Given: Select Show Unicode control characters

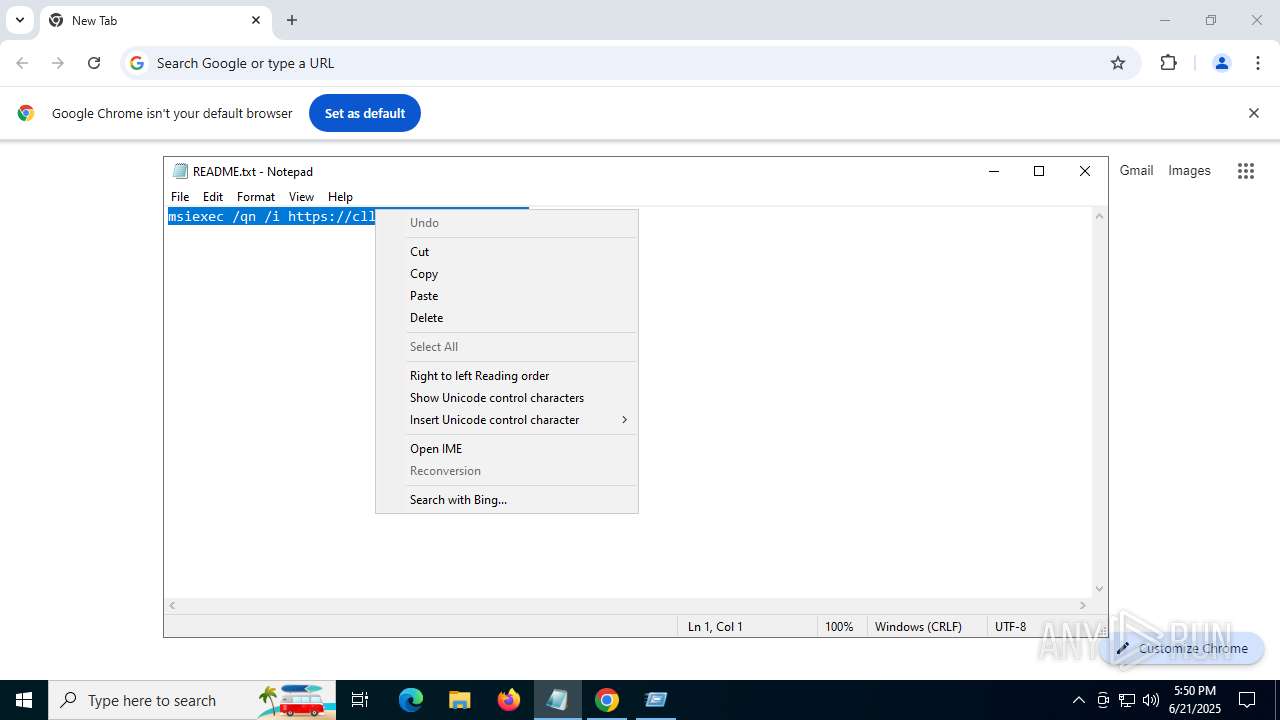Looking at the screenshot, I should click(x=507, y=398).
